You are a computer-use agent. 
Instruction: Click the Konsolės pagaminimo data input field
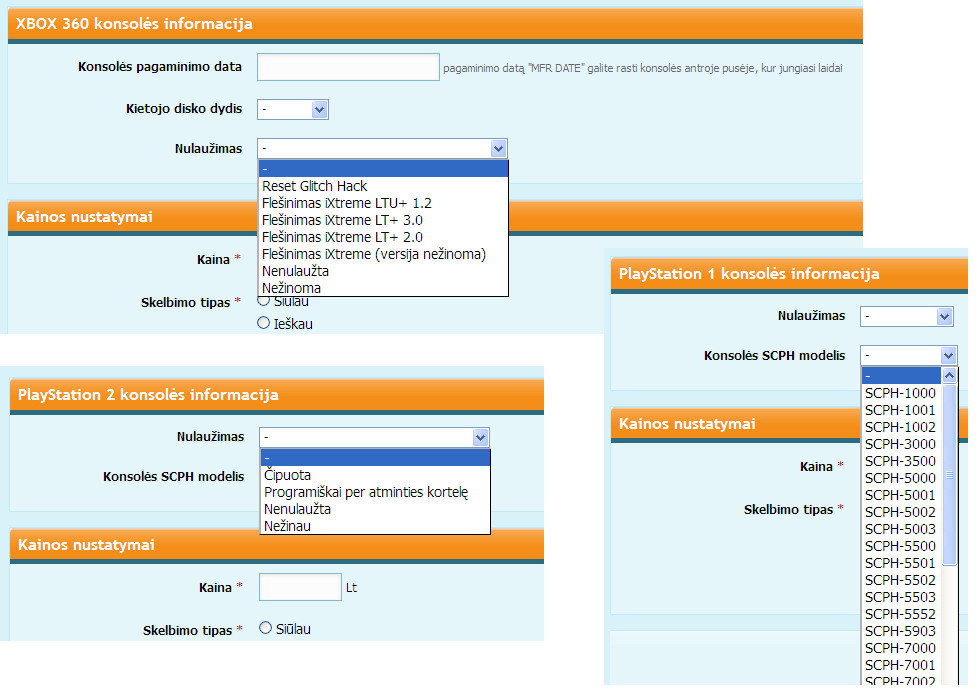[348, 67]
